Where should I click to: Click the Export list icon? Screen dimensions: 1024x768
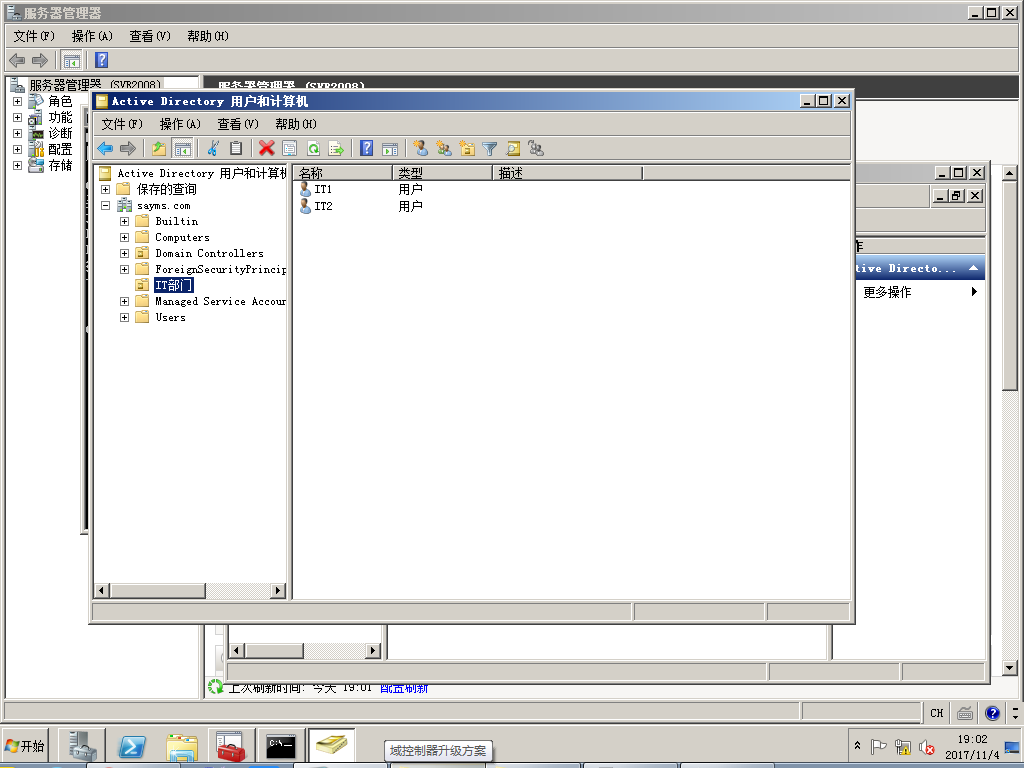(336, 148)
